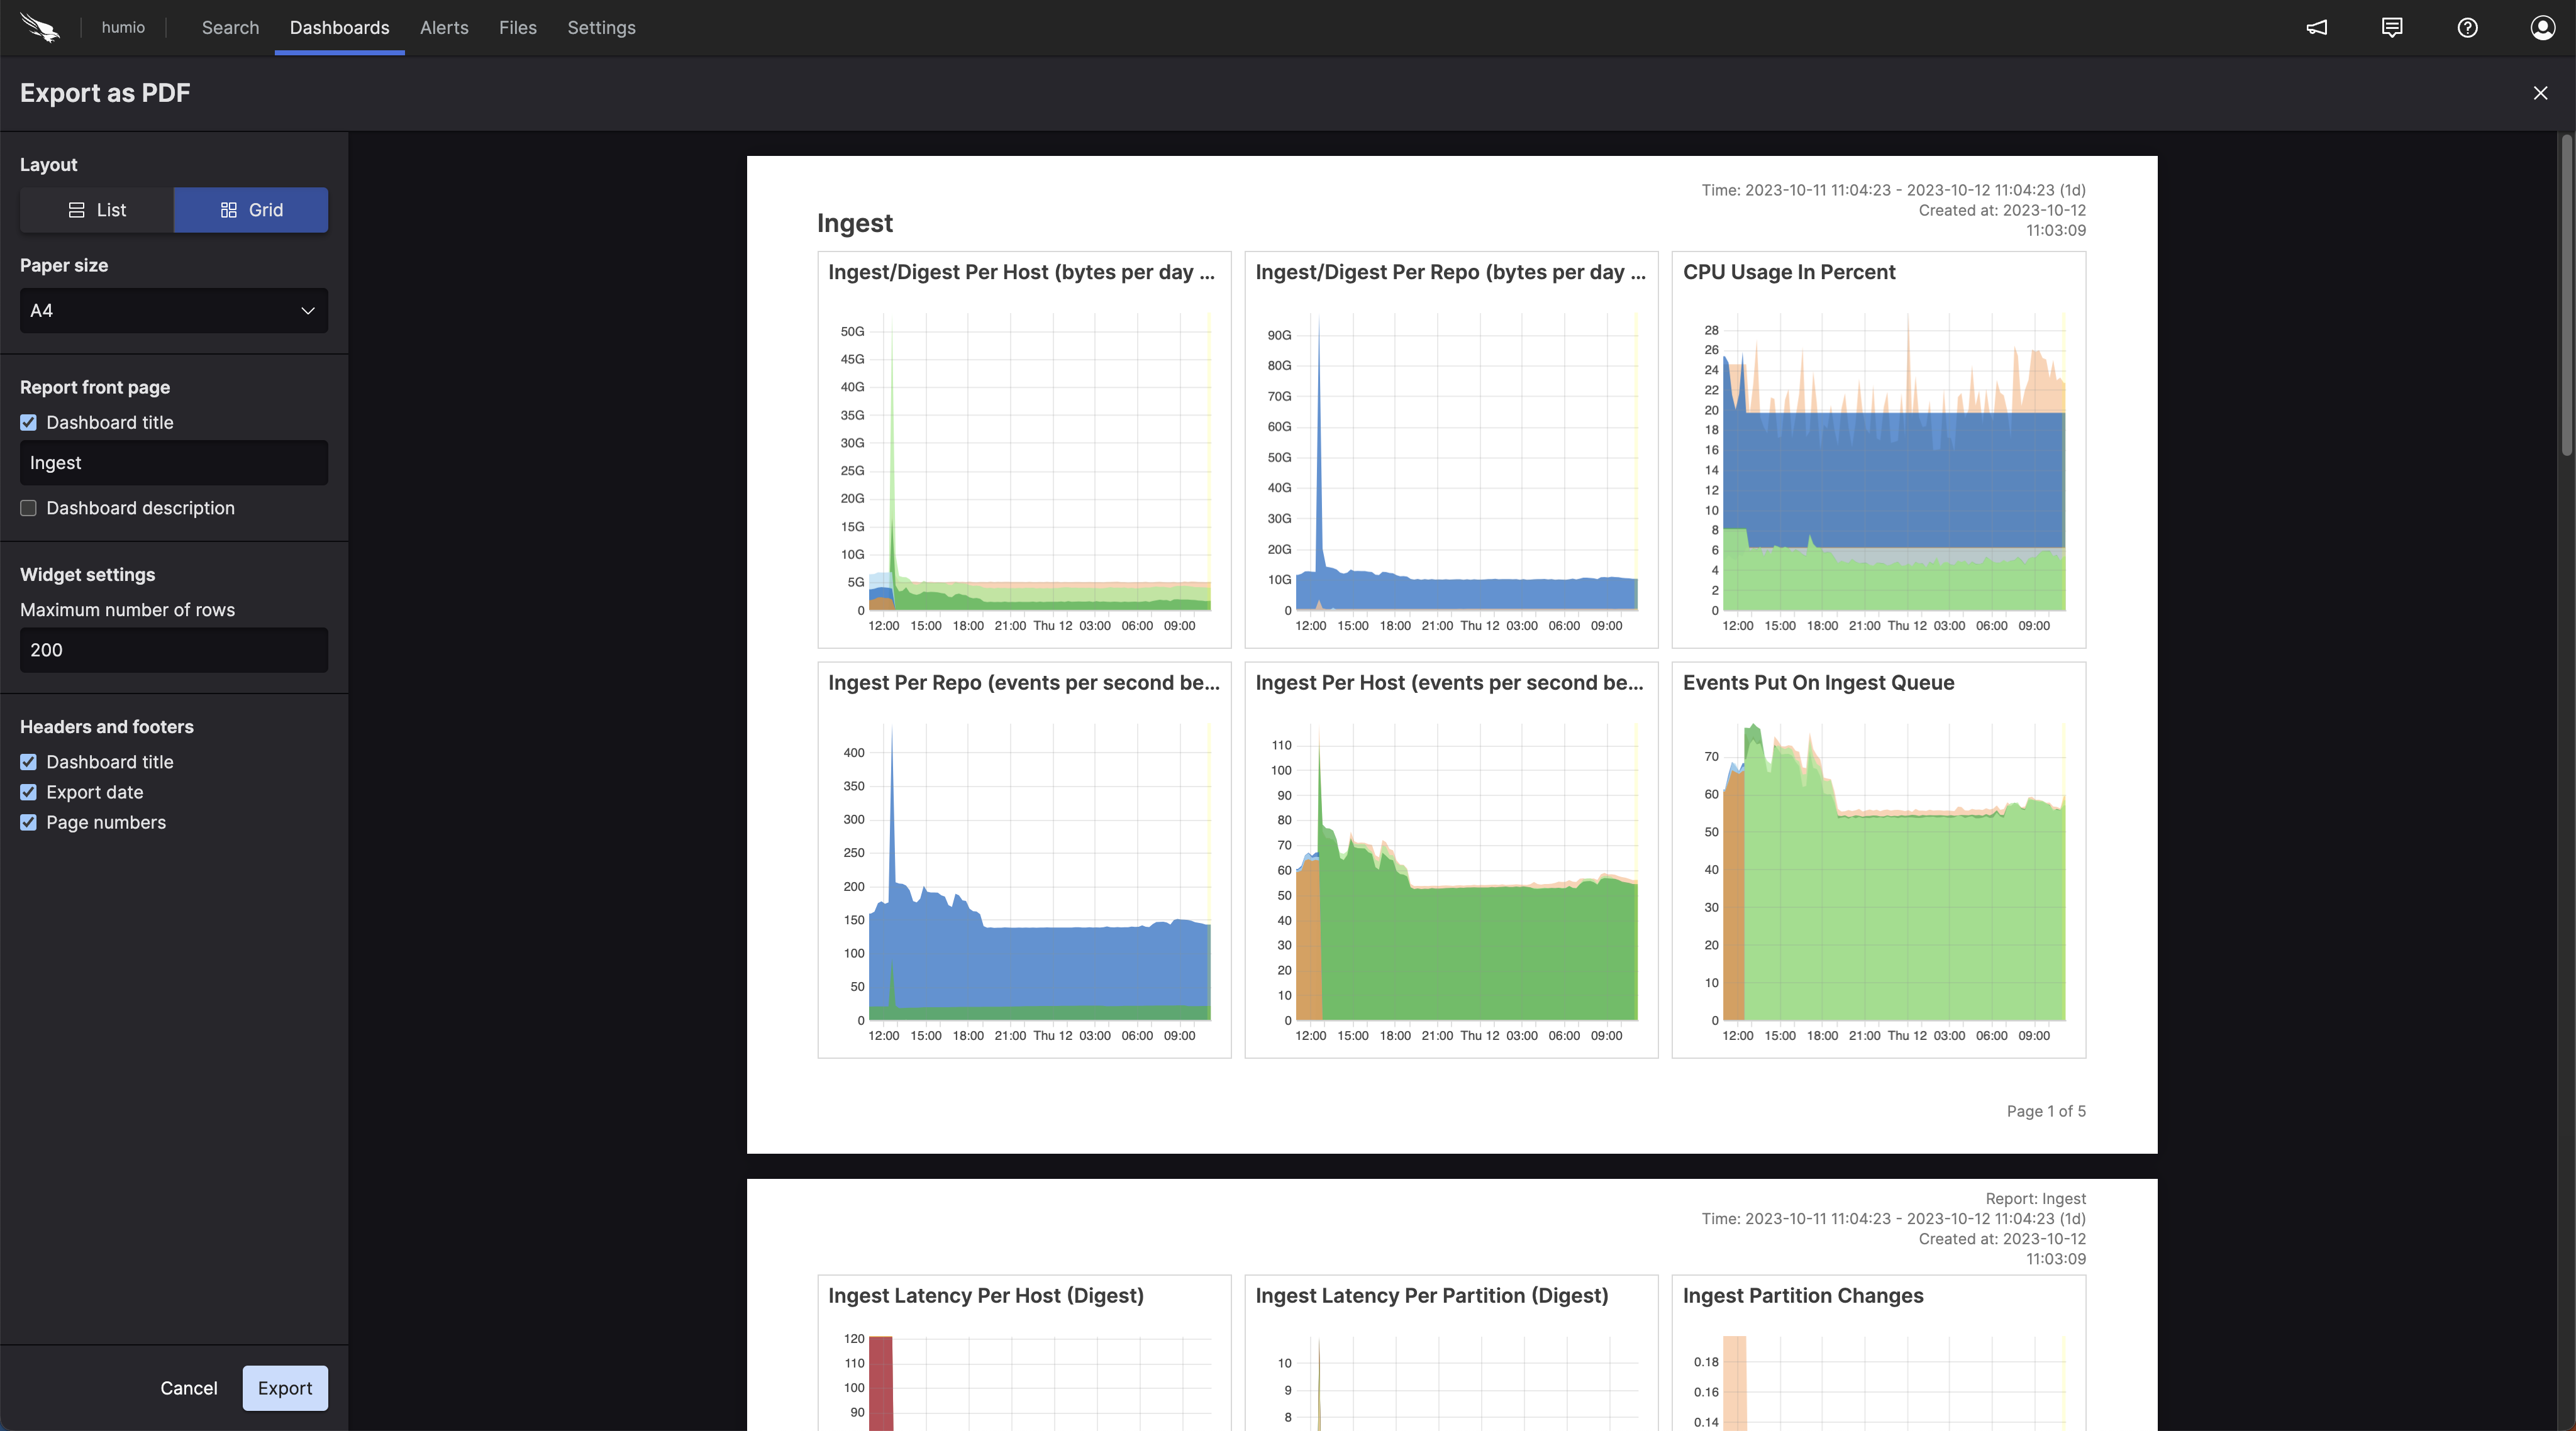This screenshot has height=1431, width=2576.
Task: Click the Cancel button
Action: coord(188,1388)
